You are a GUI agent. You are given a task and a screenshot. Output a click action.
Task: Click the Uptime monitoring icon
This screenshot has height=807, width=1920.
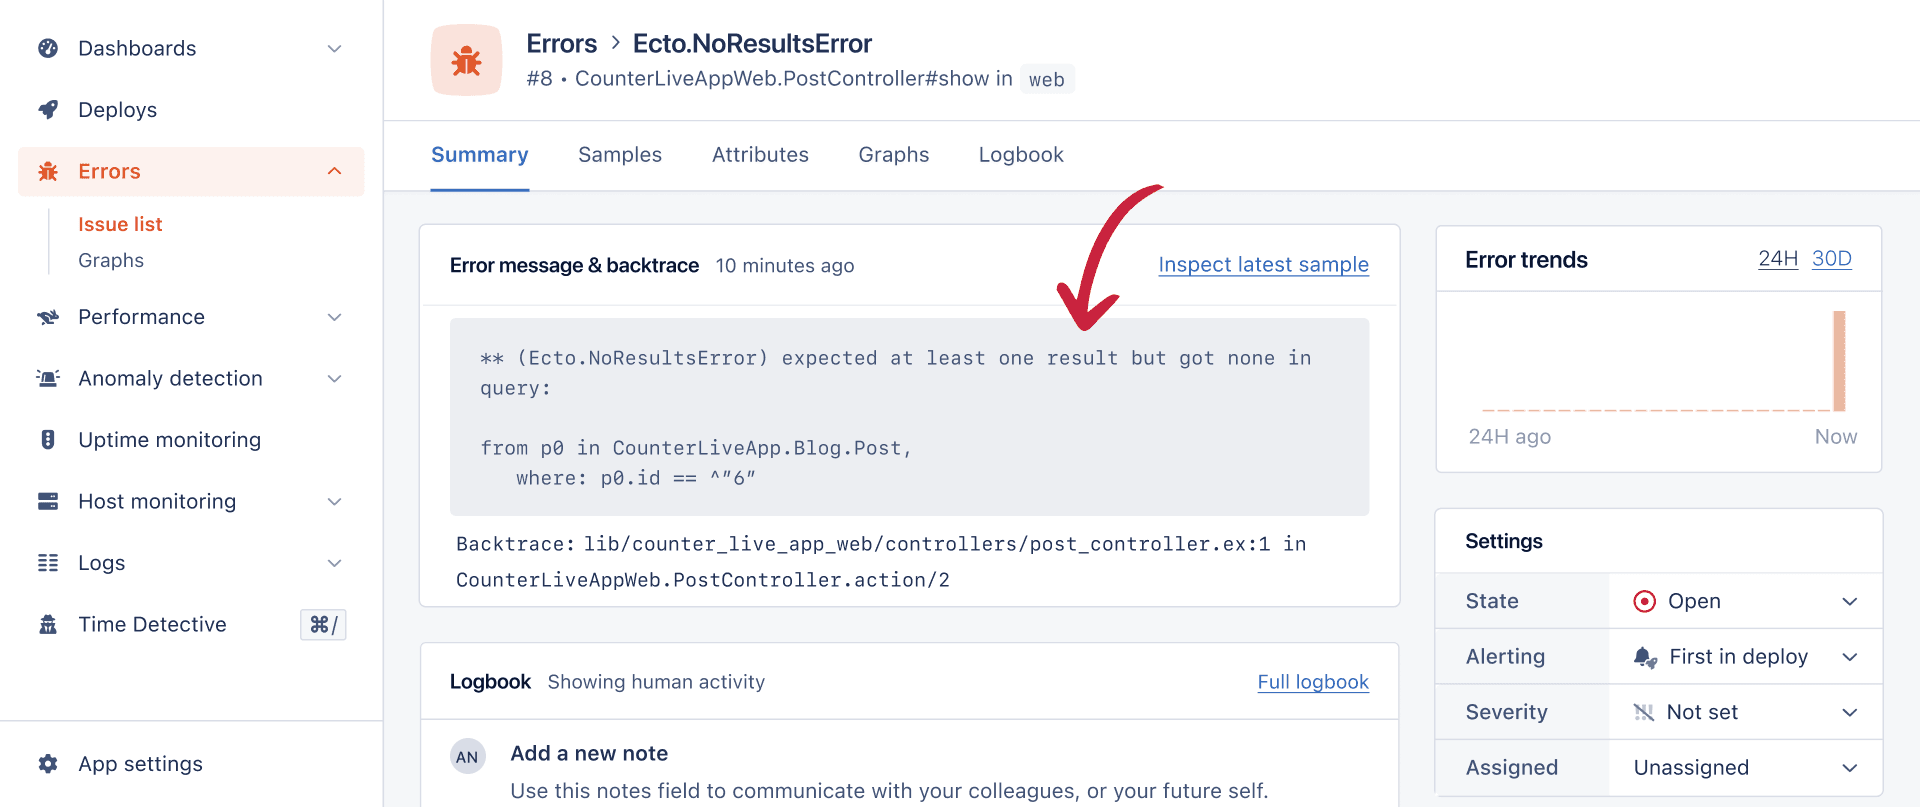47,440
